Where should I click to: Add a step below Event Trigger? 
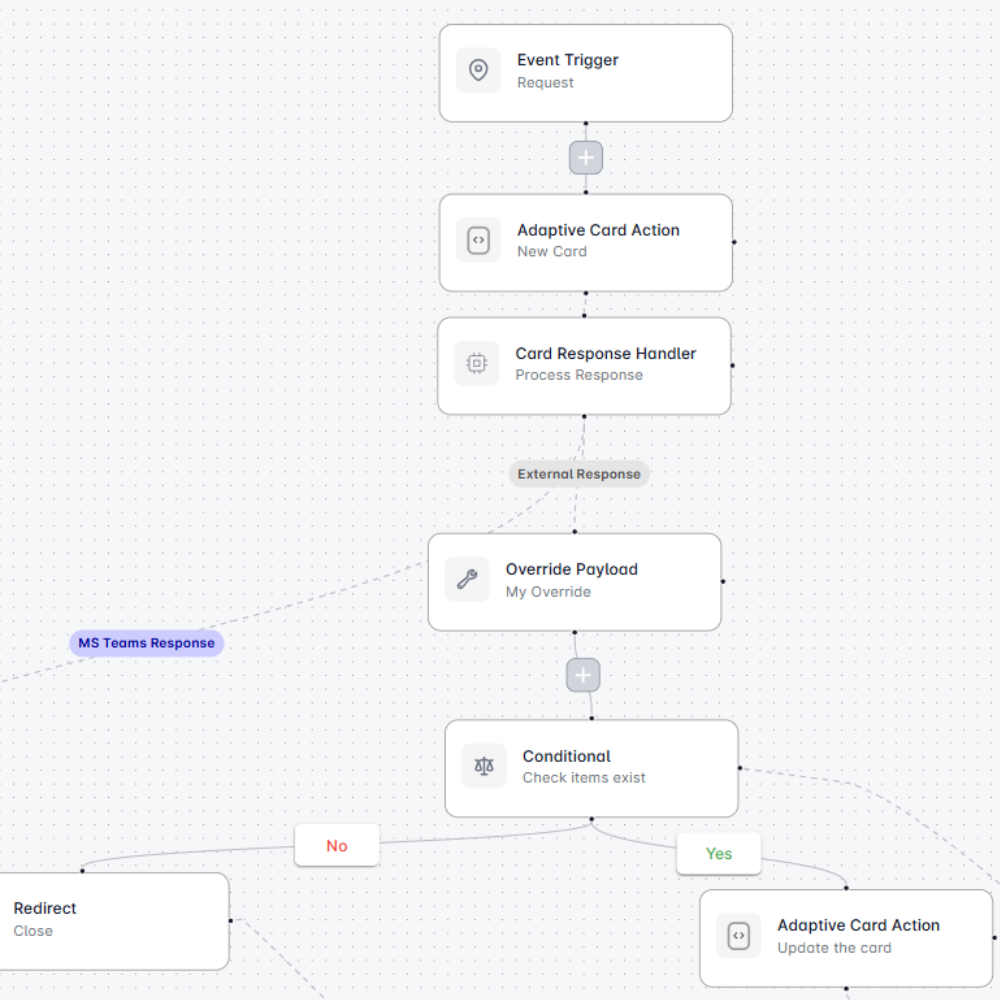click(x=585, y=158)
